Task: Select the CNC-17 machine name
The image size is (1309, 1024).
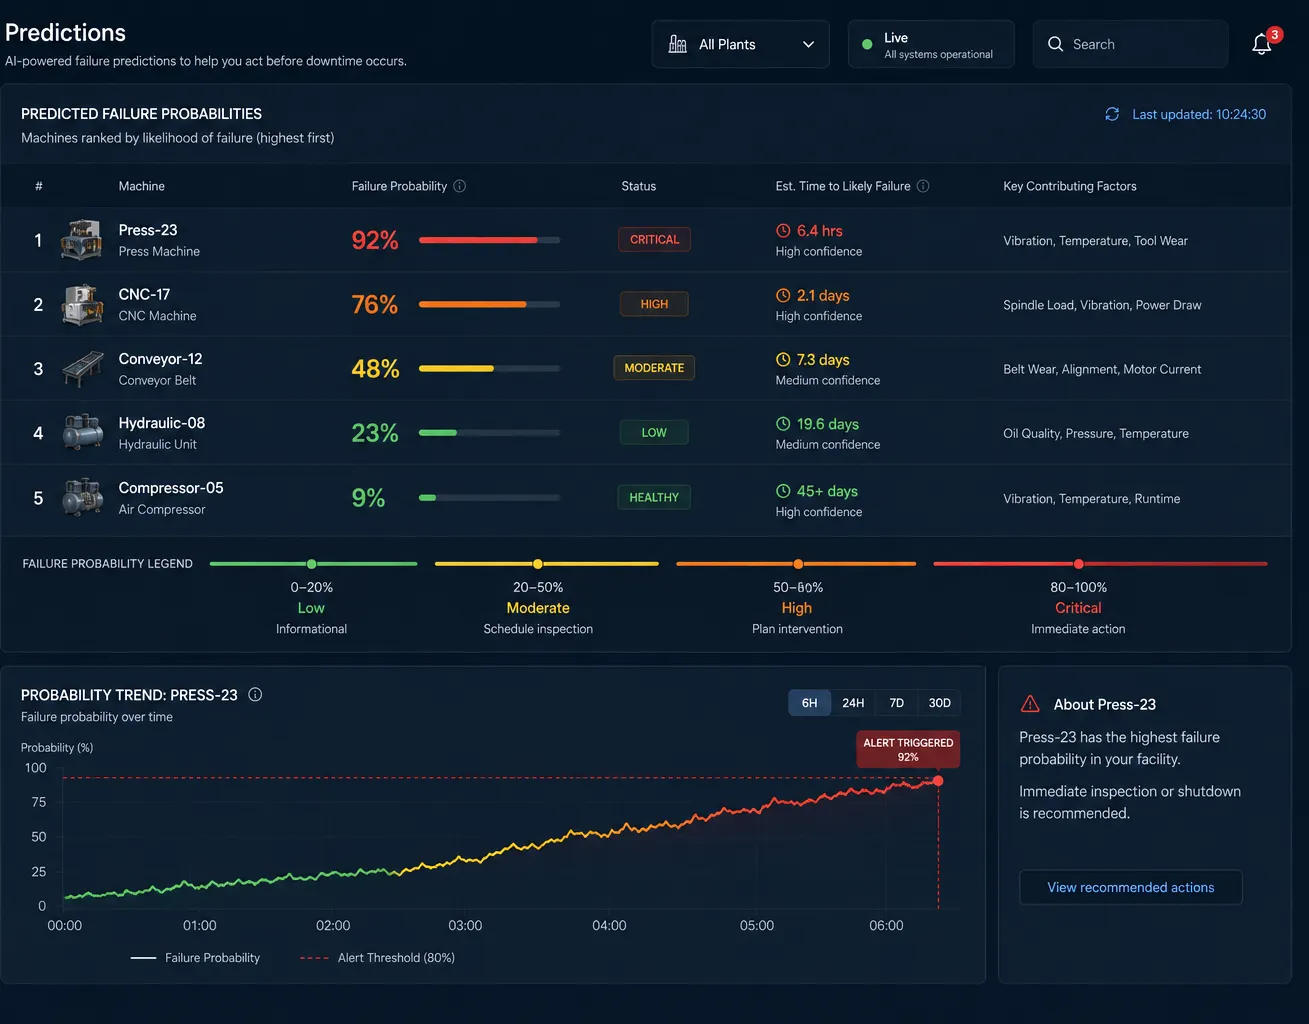Action: pos(144,294)
